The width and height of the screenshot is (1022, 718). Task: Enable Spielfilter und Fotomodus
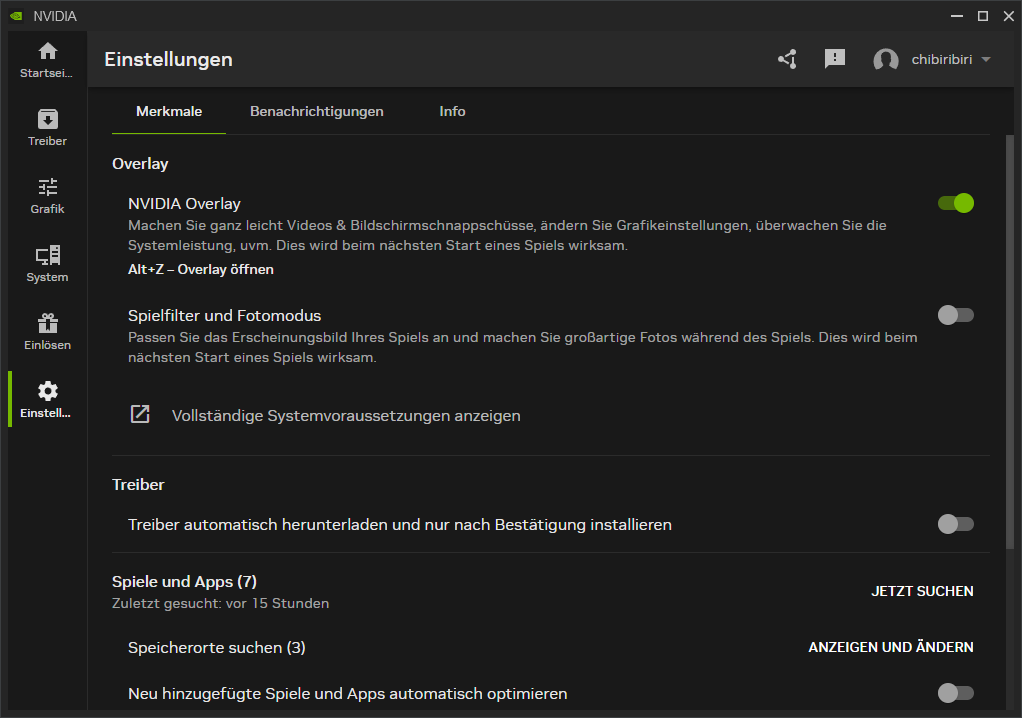(x=955, y=315)
